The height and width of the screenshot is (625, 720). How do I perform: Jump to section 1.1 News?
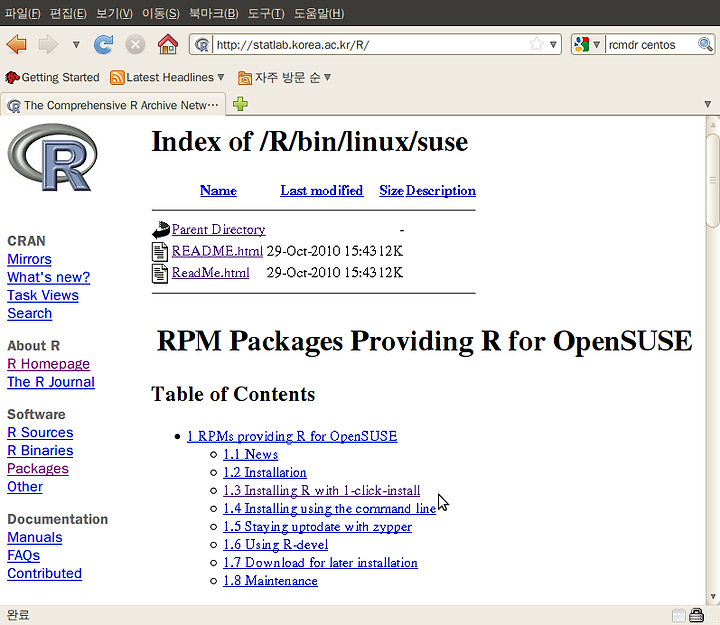251,454
